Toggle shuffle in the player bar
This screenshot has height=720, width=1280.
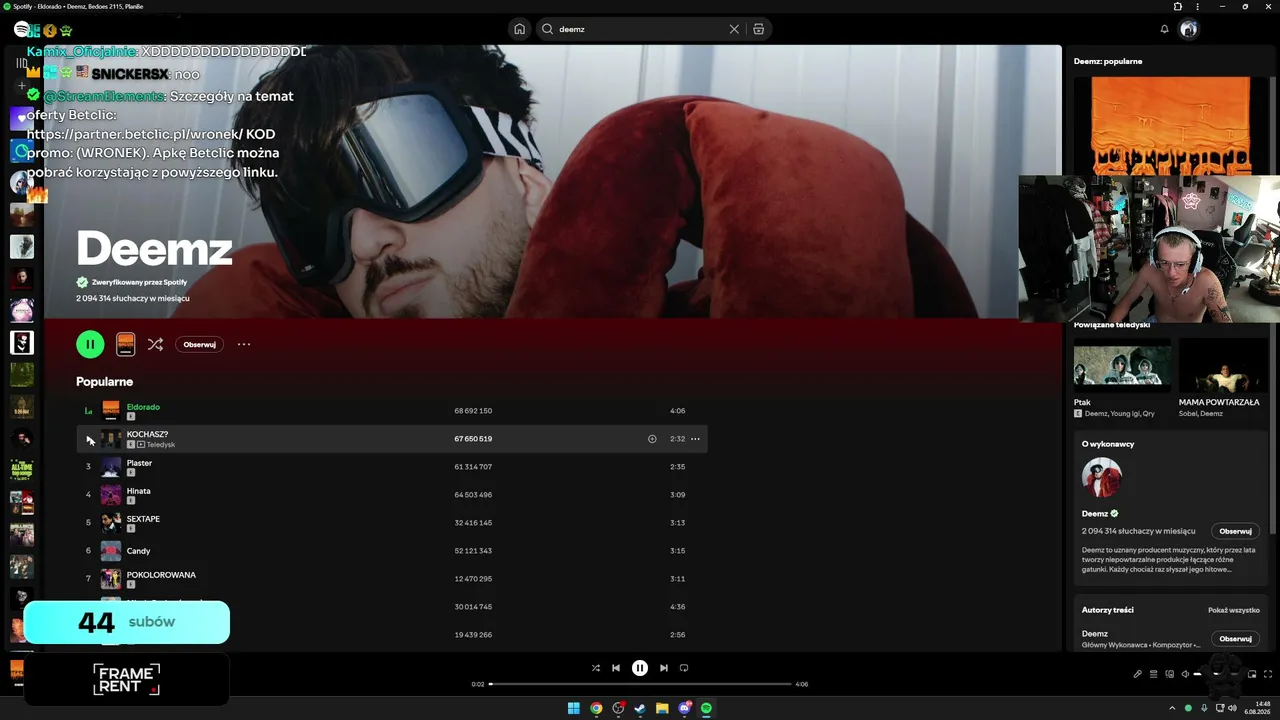click(x=596, y=668)
